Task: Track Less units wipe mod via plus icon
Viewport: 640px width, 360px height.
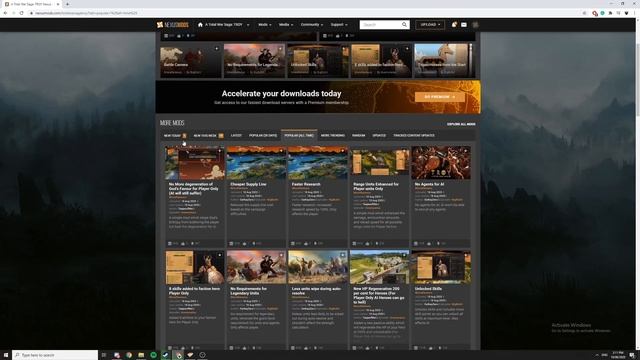Action: [x=342, y=255]
